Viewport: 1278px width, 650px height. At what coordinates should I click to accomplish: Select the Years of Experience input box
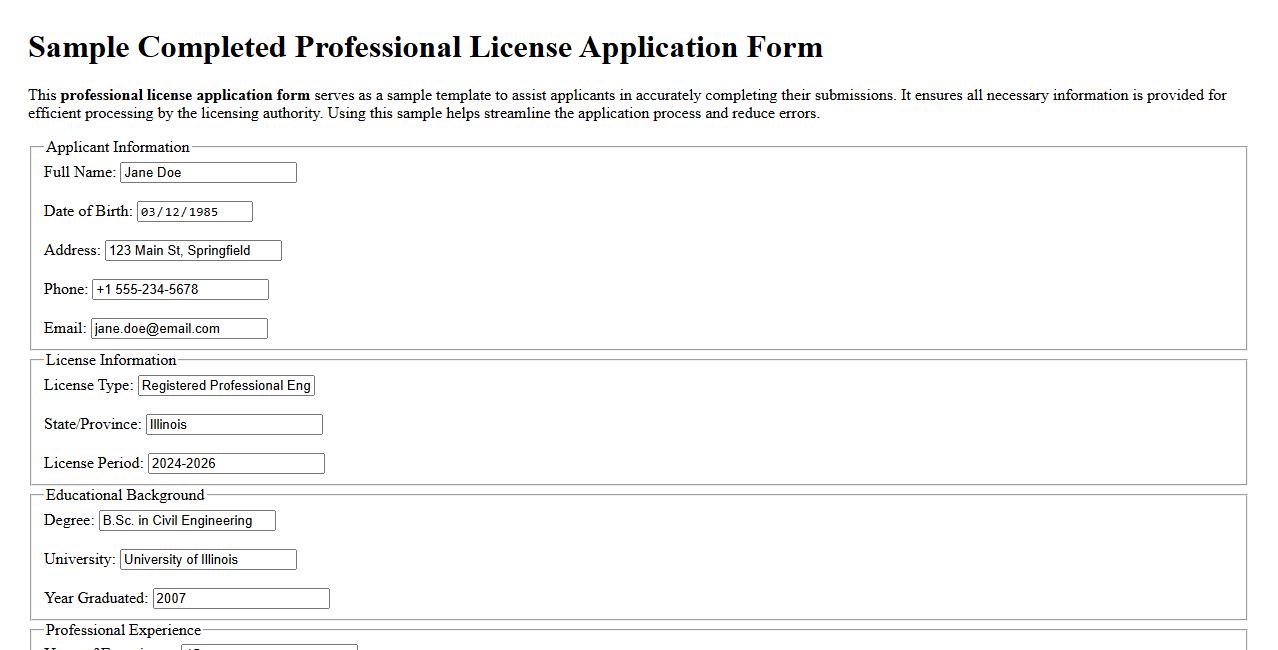click(268, 647)
